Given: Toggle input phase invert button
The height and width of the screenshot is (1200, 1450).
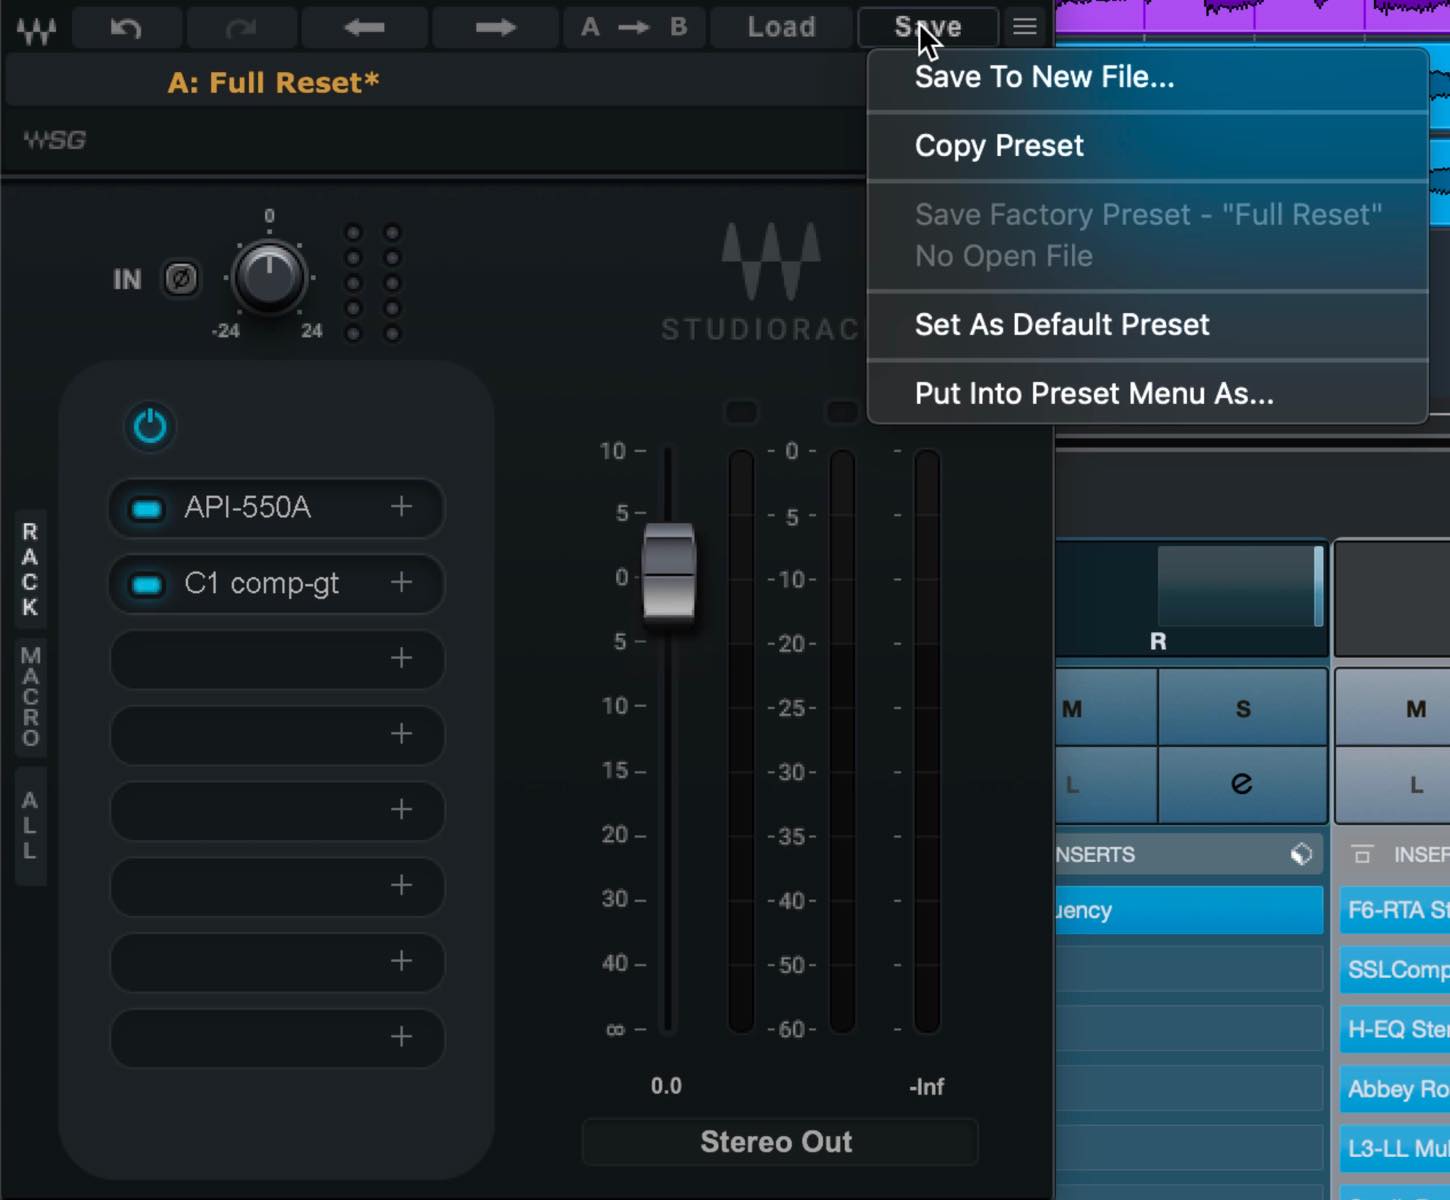Looking at the screenshot, I should point(181,279).
